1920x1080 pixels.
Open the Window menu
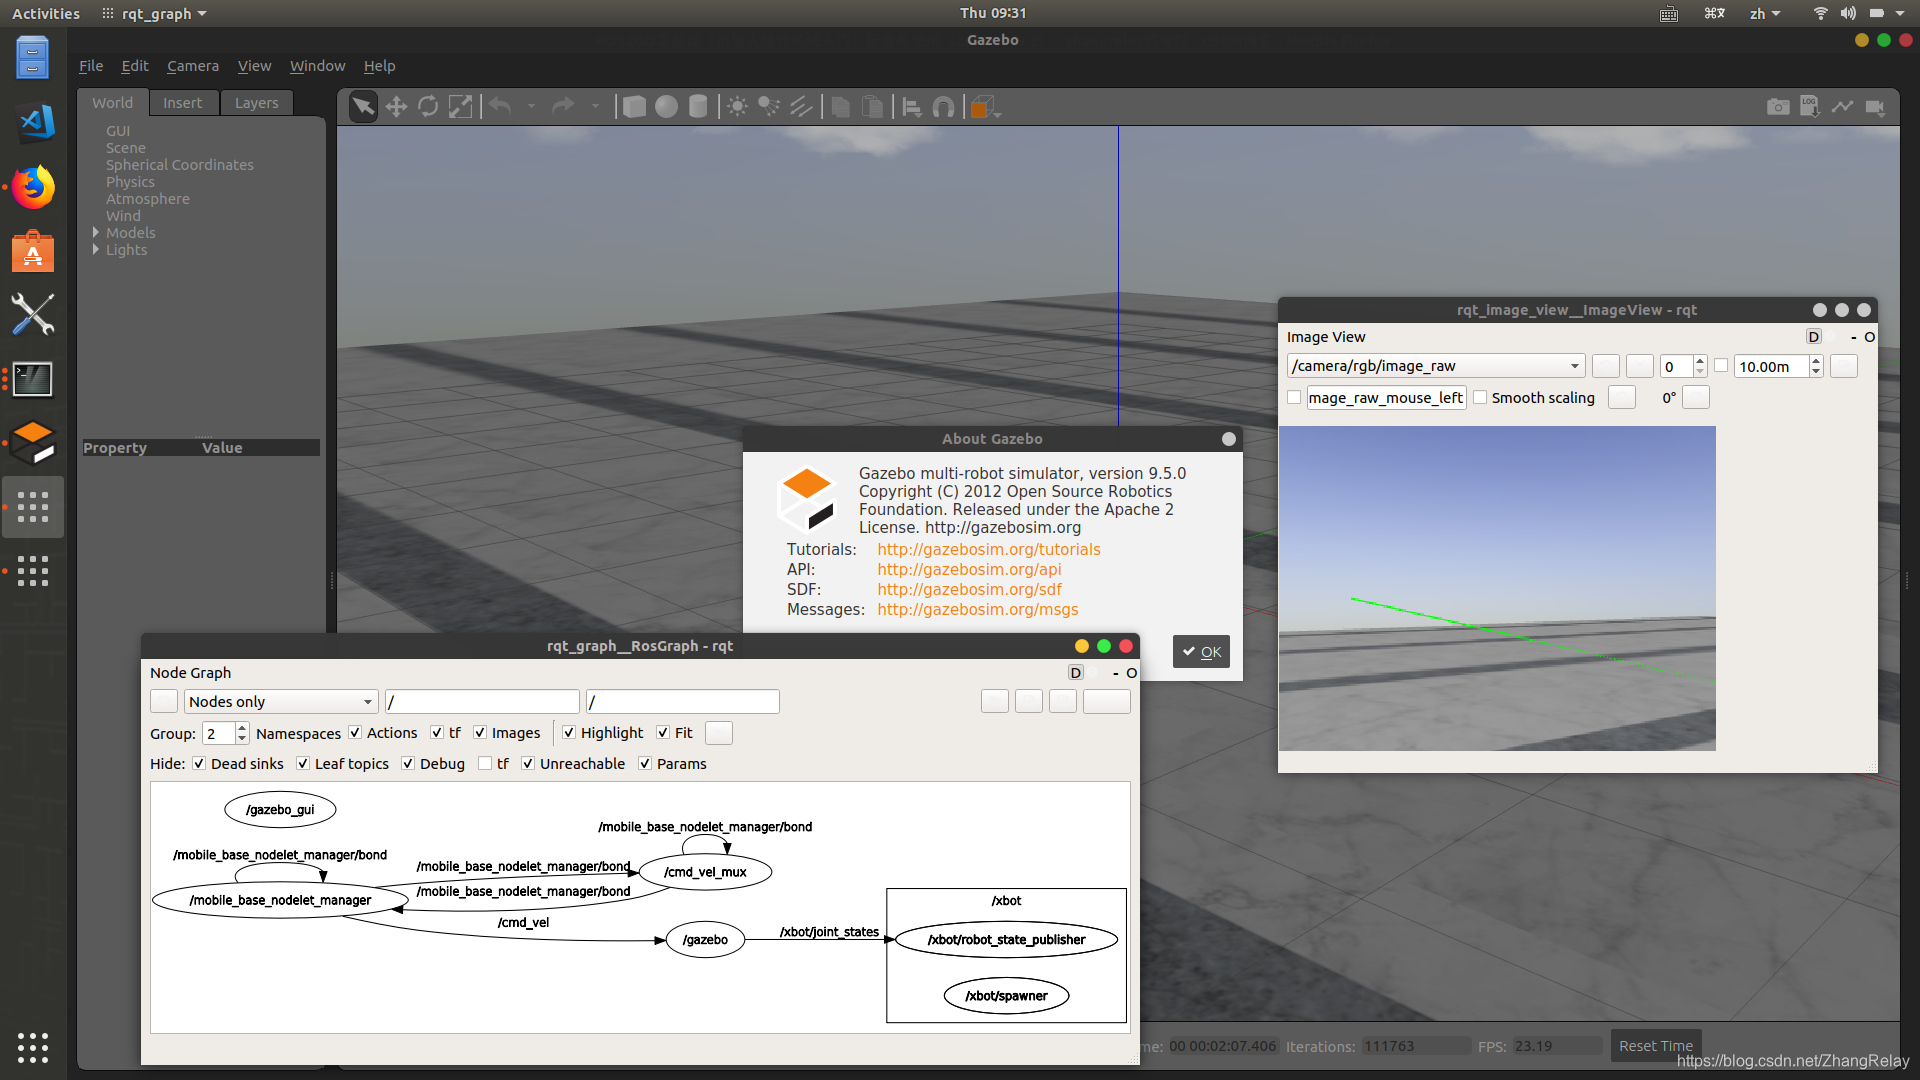tap(317, 66)
